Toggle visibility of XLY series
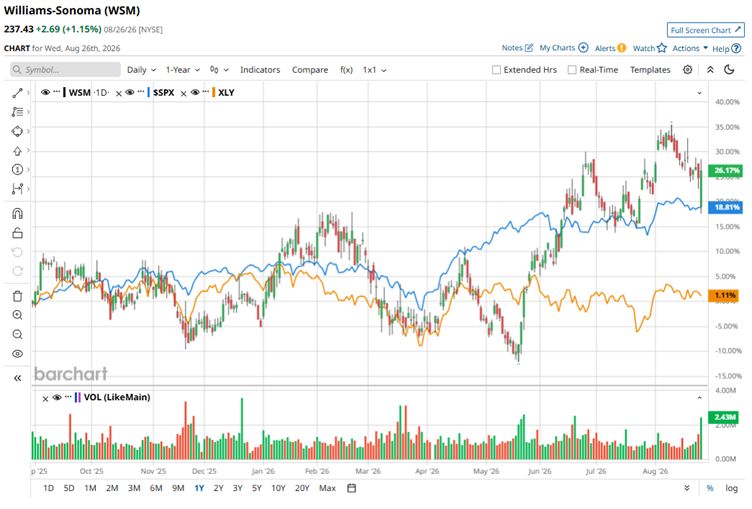The height and width of the screenshot is (509, 752). coord(195,92)
